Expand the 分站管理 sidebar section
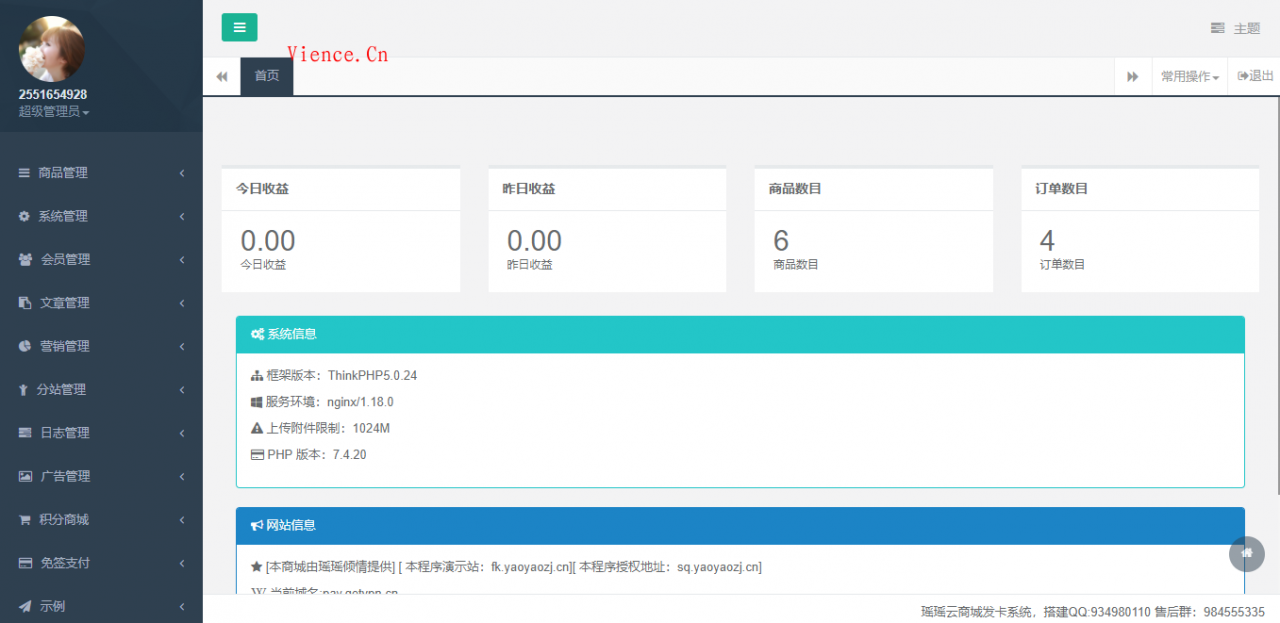 [x=100, y=389]
